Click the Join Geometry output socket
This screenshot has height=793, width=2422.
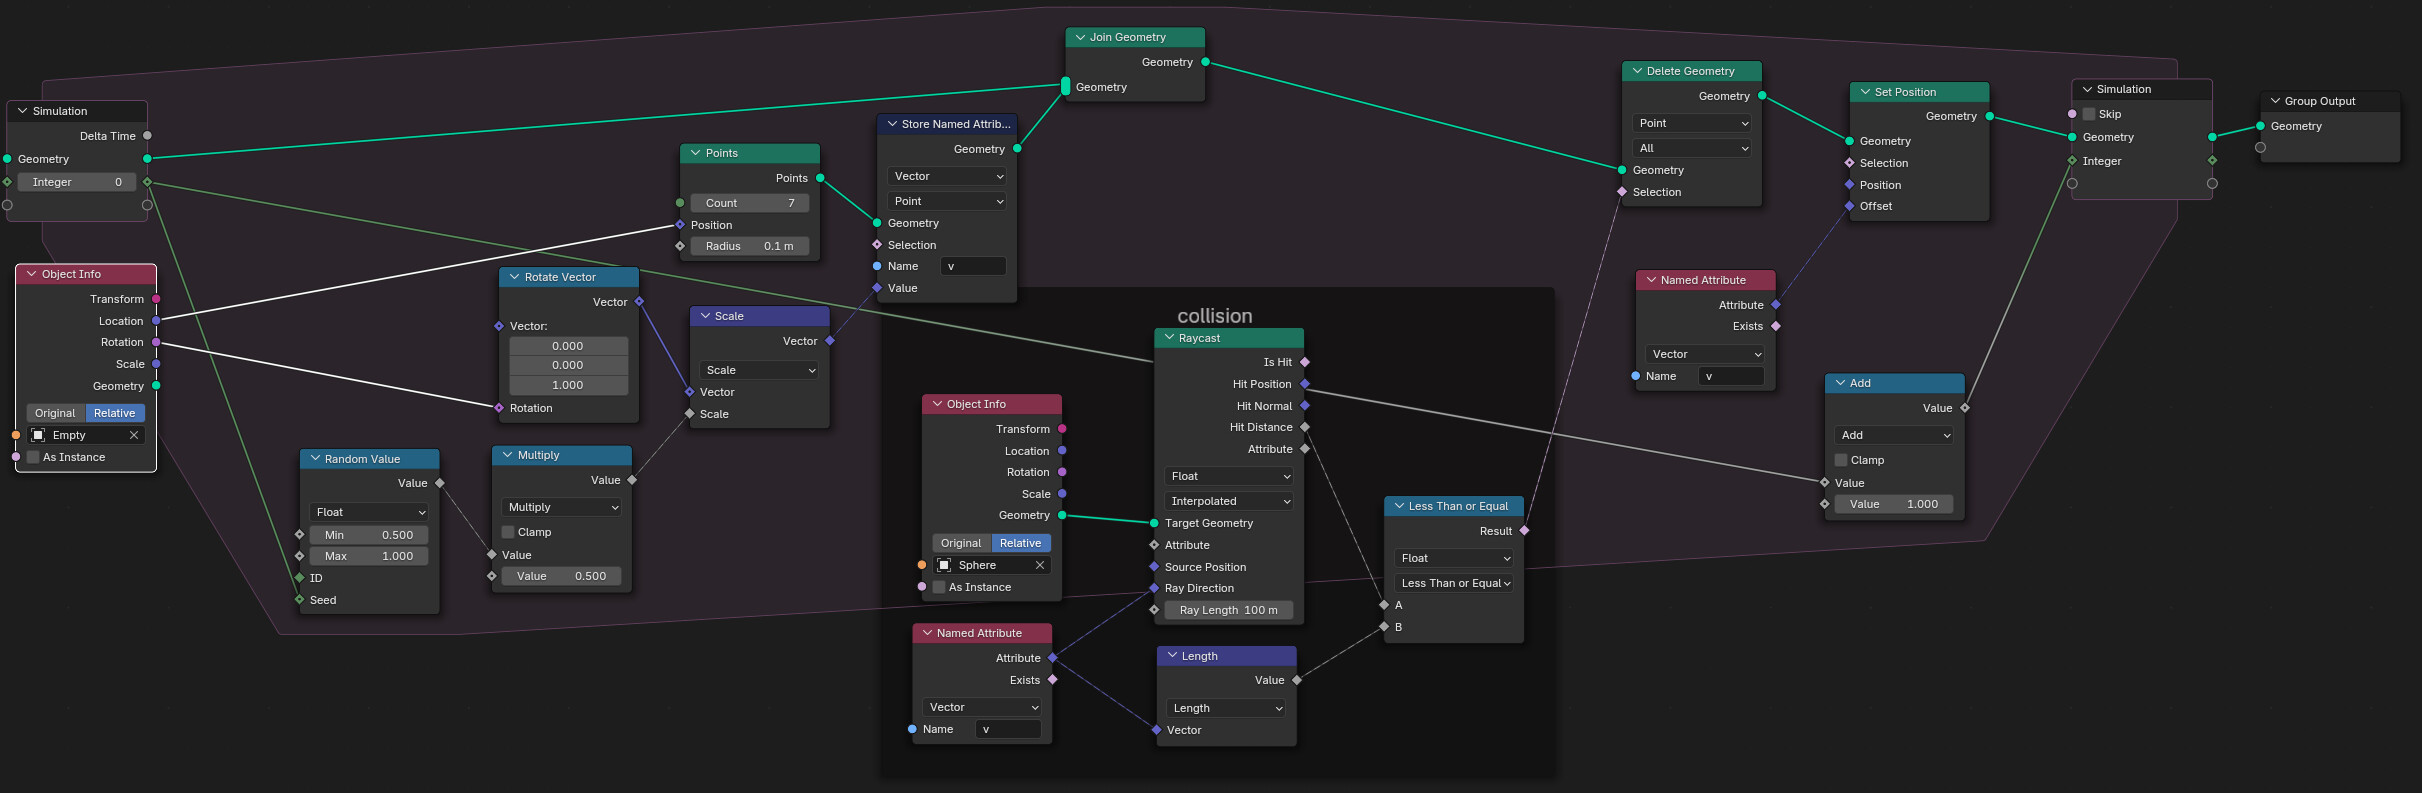1205,62
